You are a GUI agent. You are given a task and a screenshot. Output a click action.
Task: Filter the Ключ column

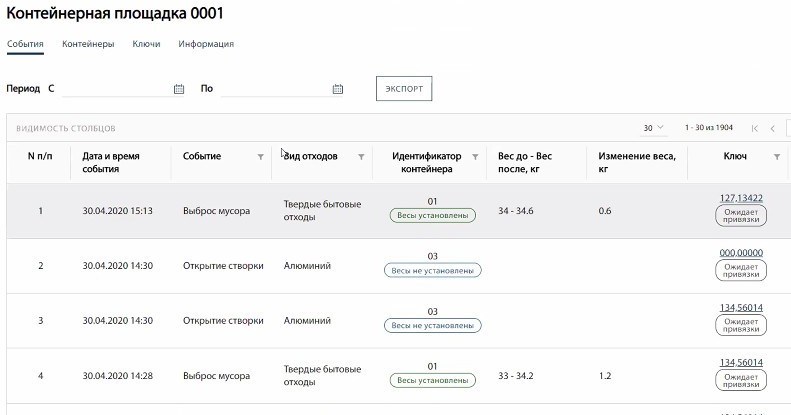(777, 157)
